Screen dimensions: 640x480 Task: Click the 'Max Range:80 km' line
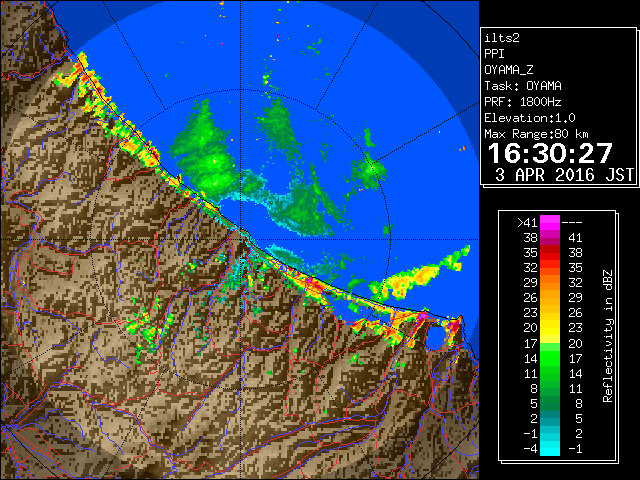[536, 134]
